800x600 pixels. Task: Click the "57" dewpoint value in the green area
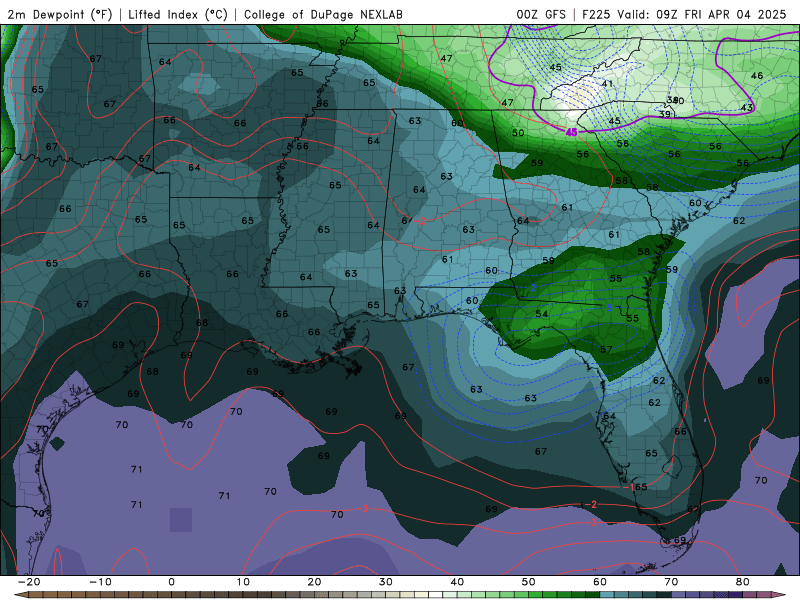coord(606,349)
